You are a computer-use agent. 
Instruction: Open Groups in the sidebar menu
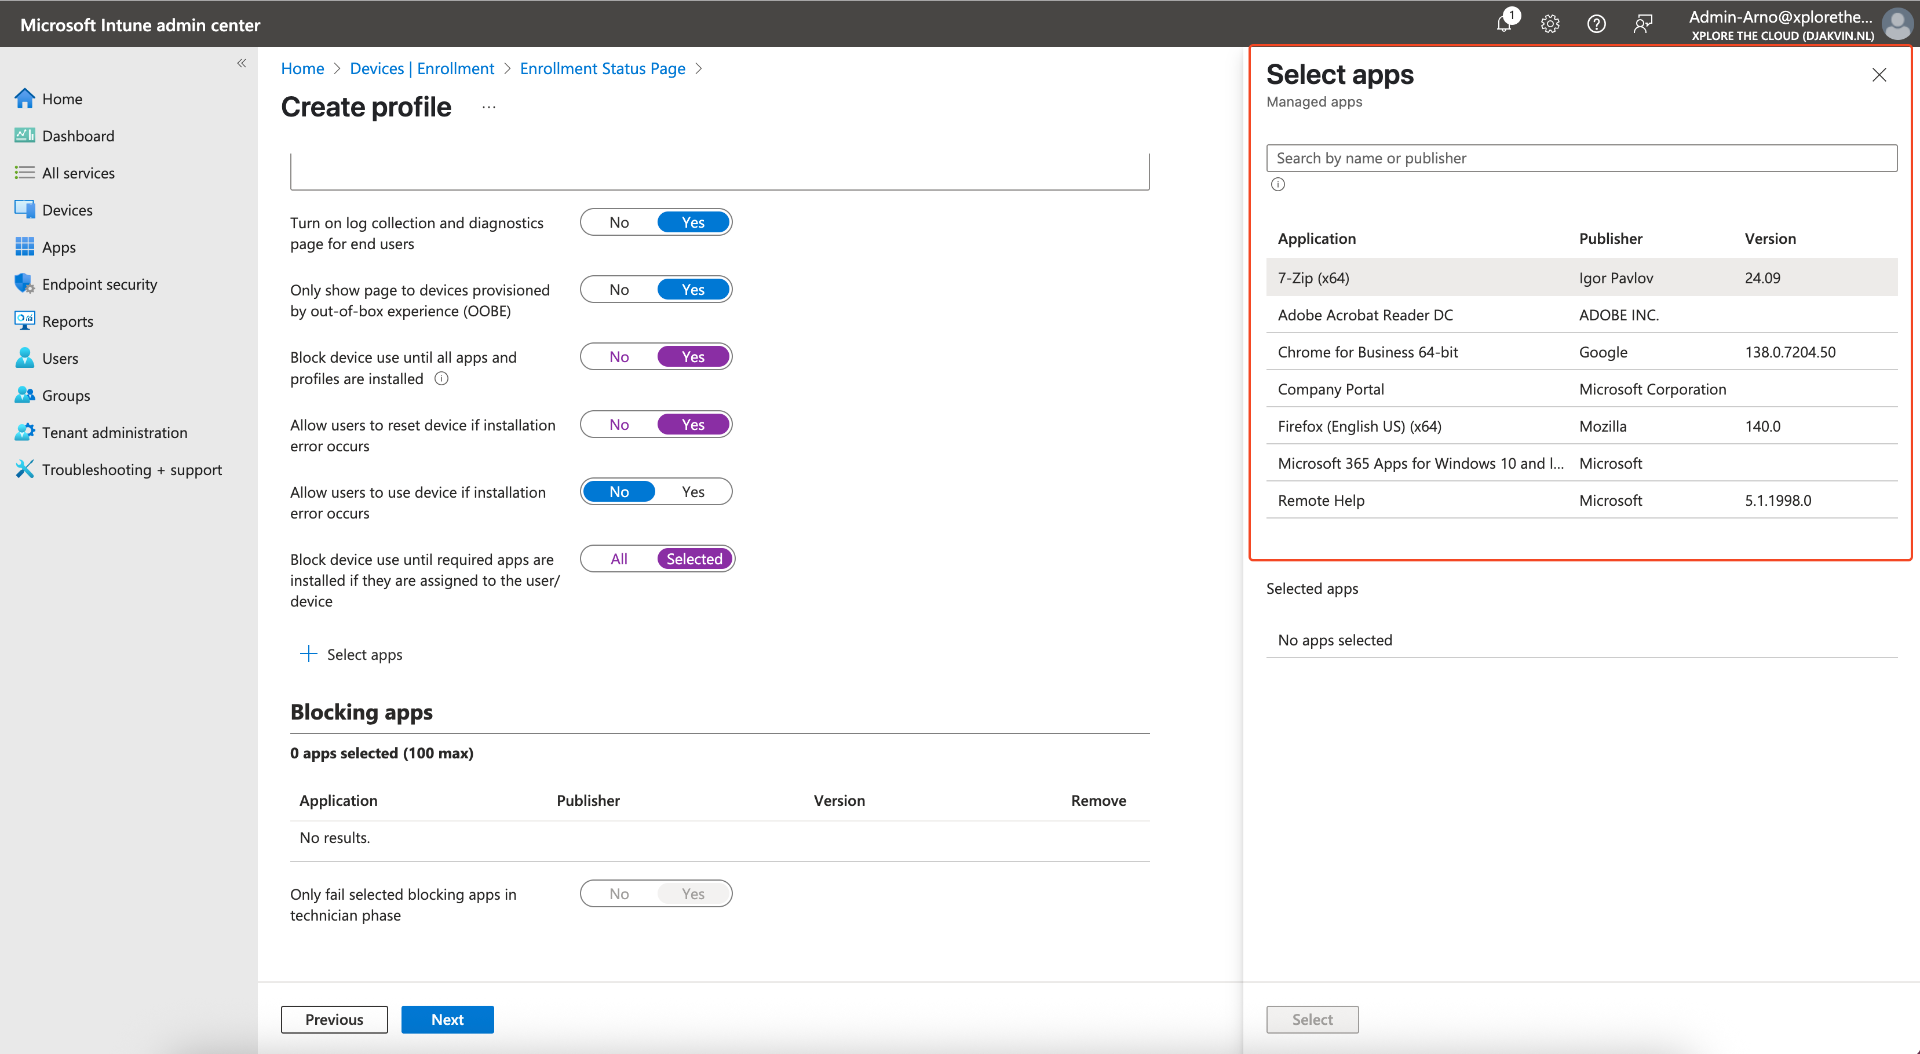66,395
